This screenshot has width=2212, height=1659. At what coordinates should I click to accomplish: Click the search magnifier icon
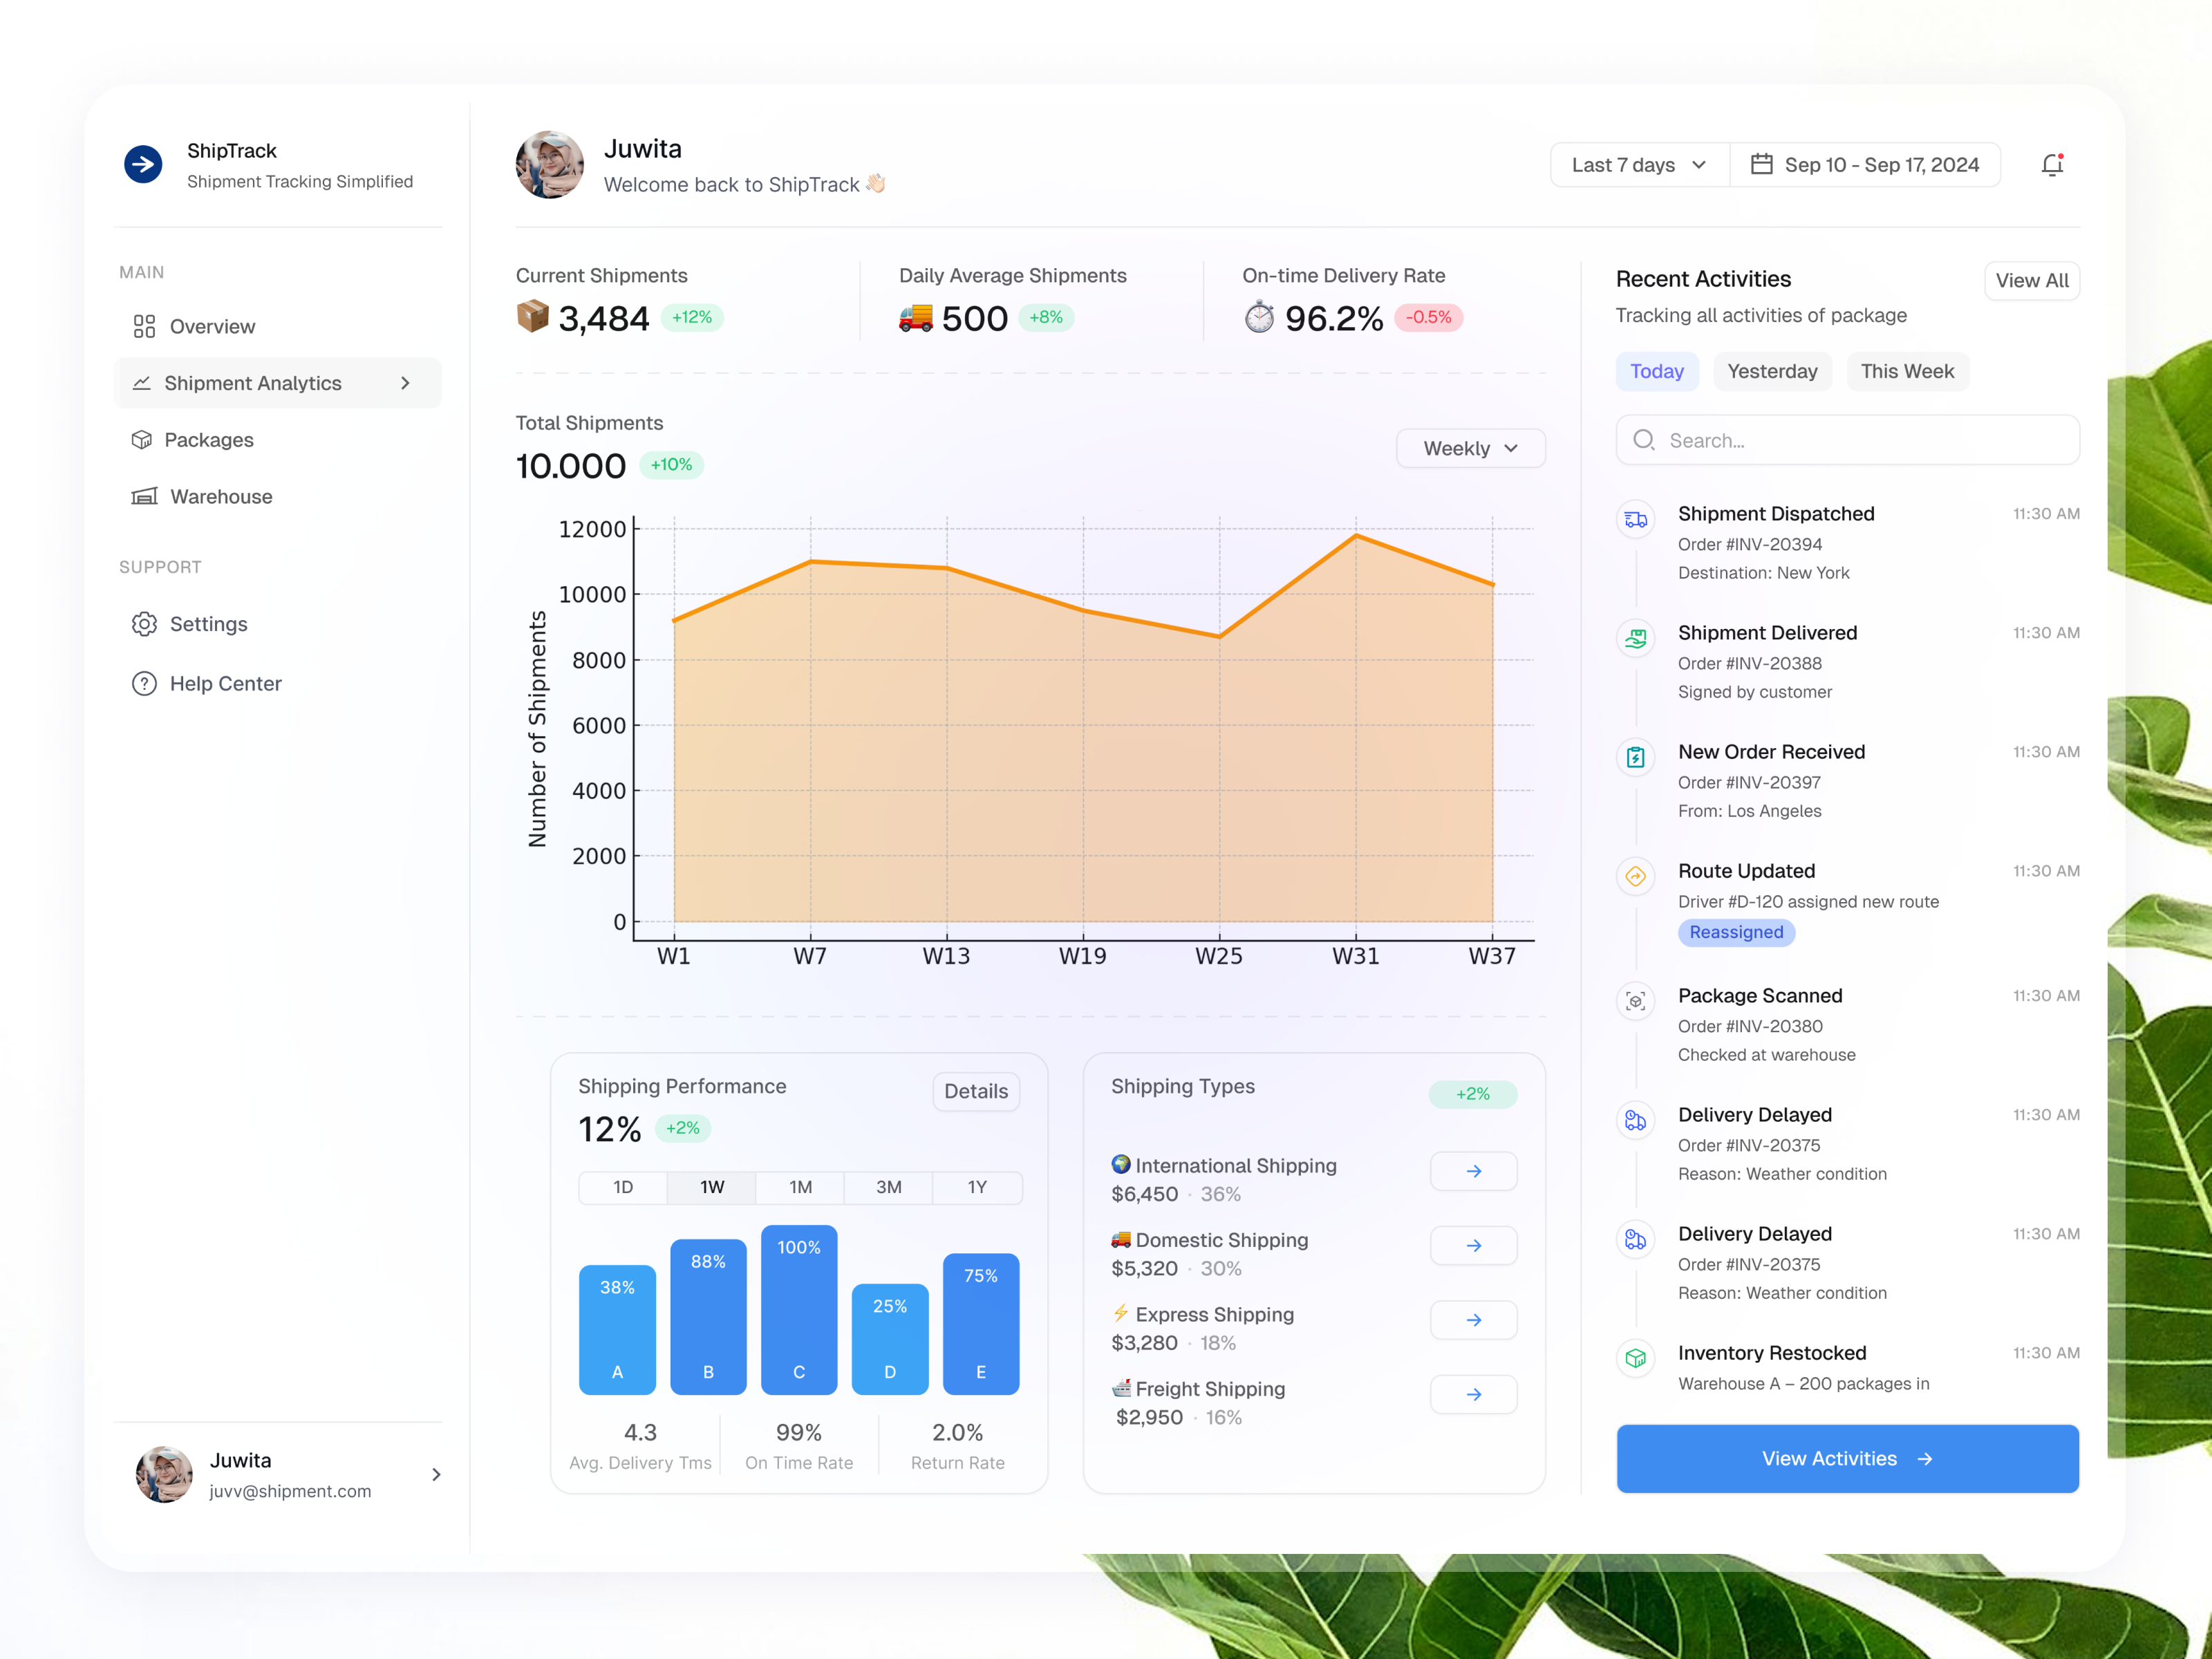tap(1643, 440)
